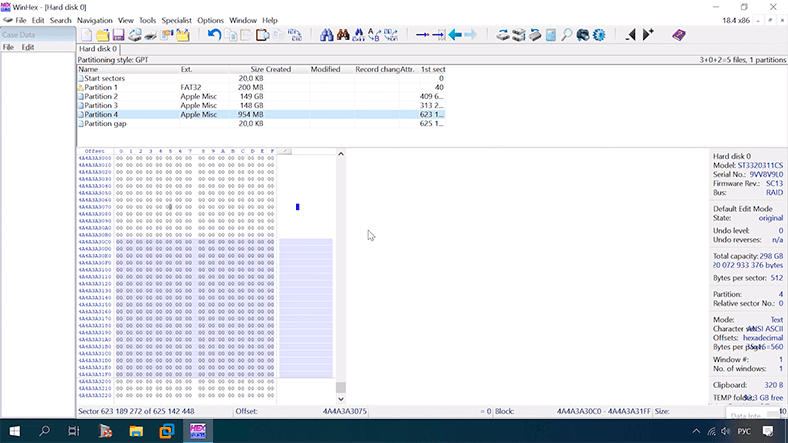Select the Start sectors row

(261, 78)
